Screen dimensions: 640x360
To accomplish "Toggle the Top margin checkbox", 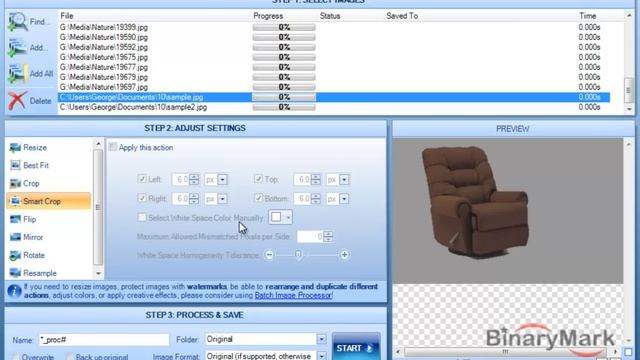I will [x=258, y=179].
